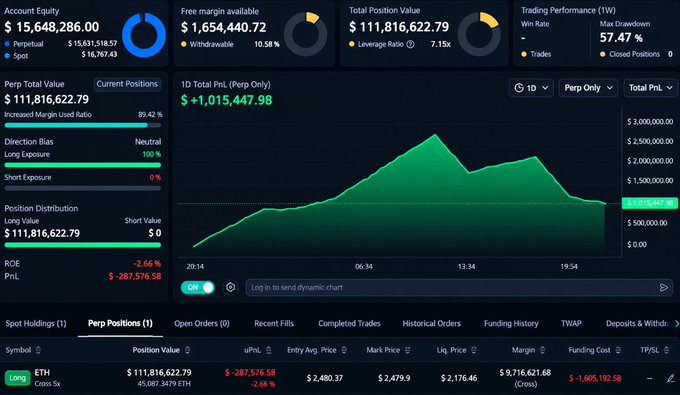Click the Long Exposure progress bar
Viewport: 680px width, 395px height.
82,165
